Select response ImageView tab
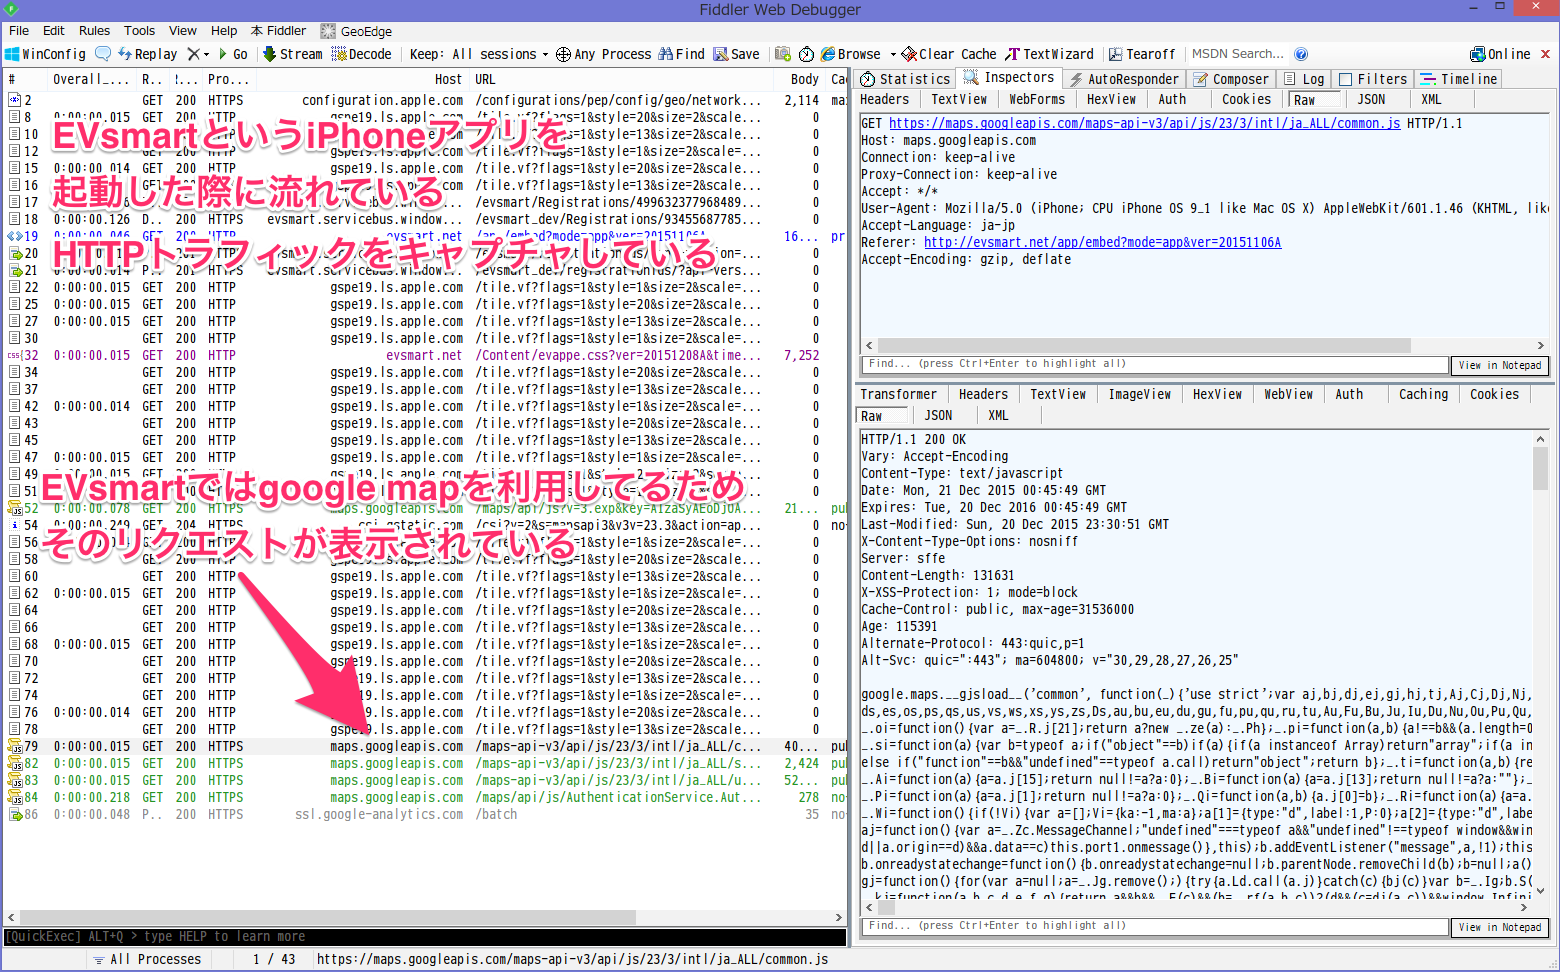Viewport: 1560px width, 972px height. pyautogui.click(x=1140, y=394)
